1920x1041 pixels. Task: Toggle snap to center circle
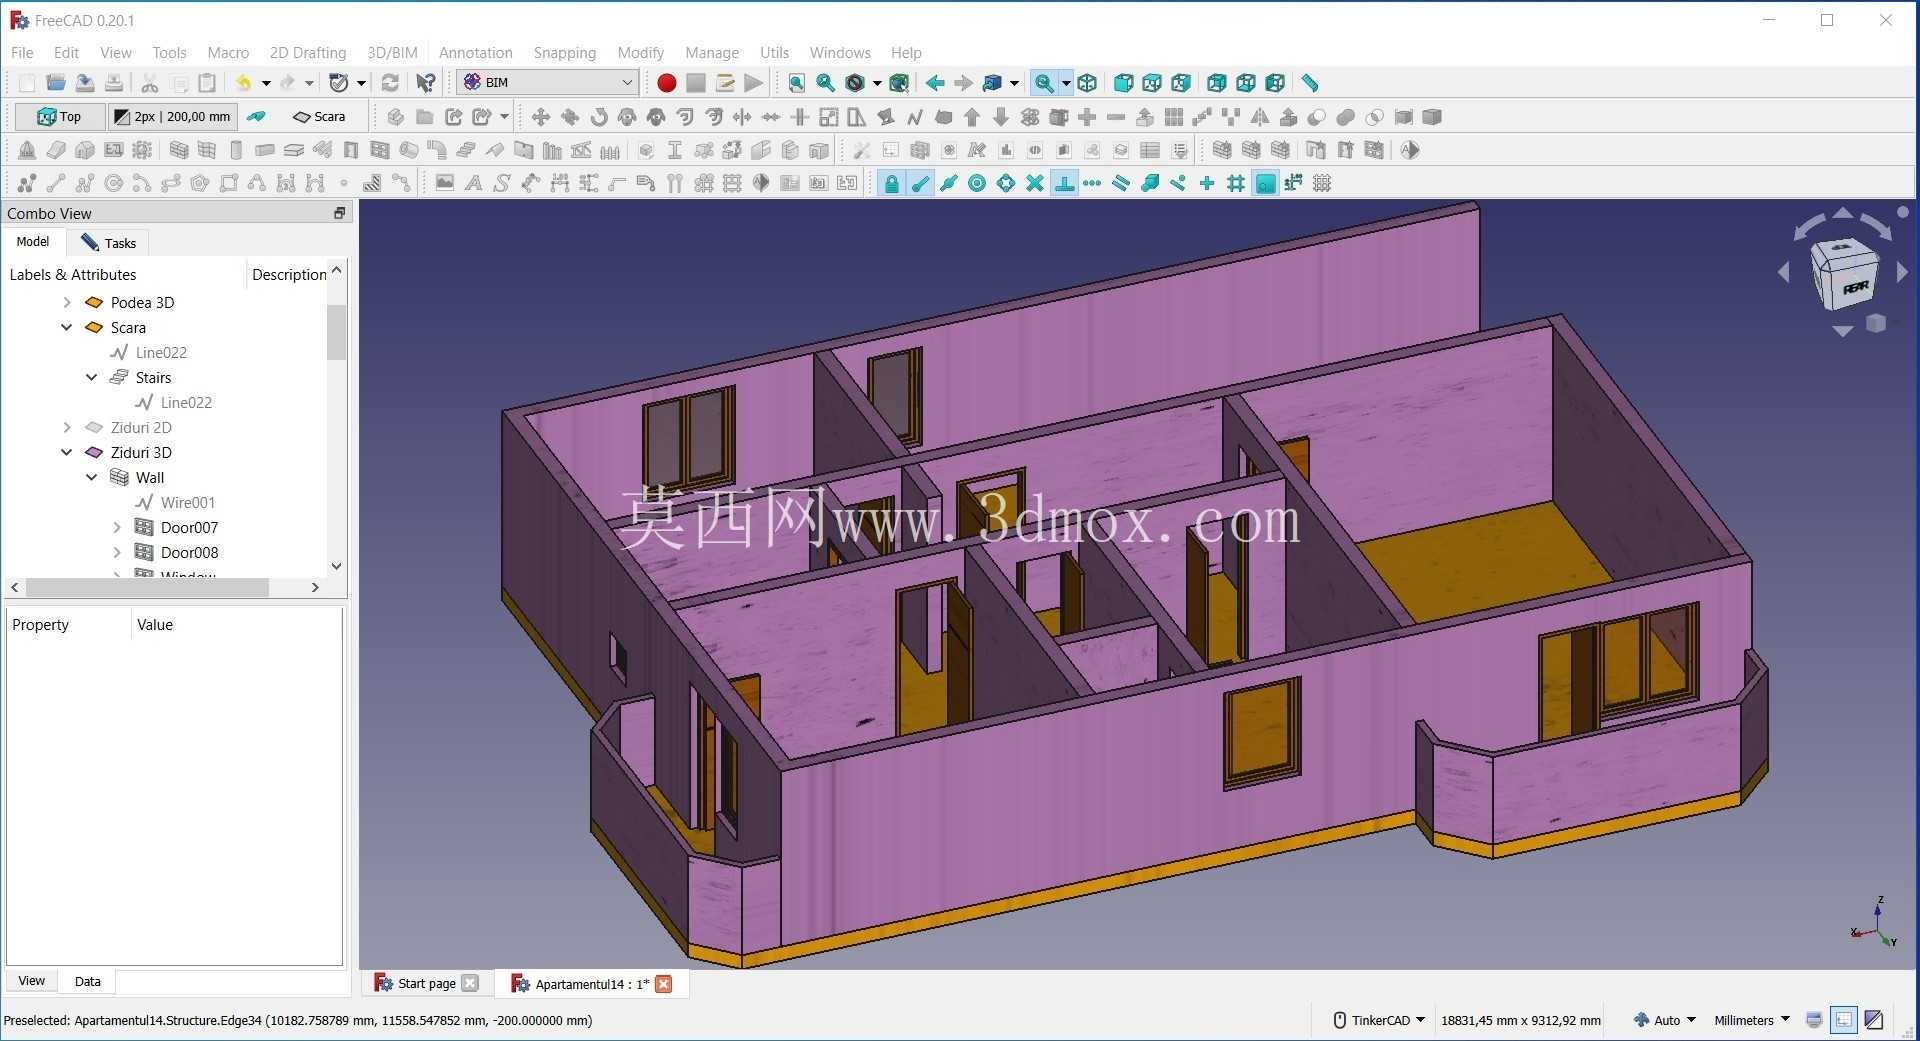[x=977, y=183]
